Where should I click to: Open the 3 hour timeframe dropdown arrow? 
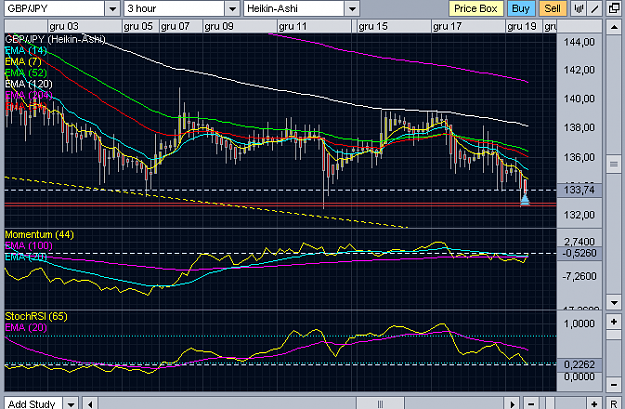pos(232,9)
